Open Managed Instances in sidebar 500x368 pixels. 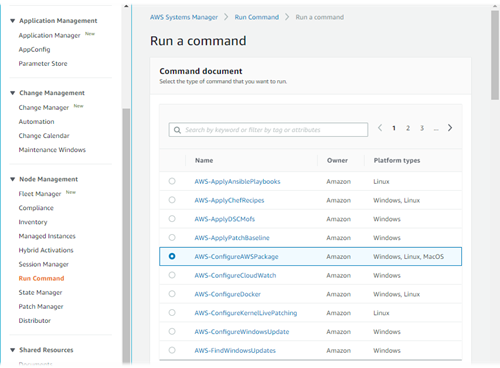[47, 236]
